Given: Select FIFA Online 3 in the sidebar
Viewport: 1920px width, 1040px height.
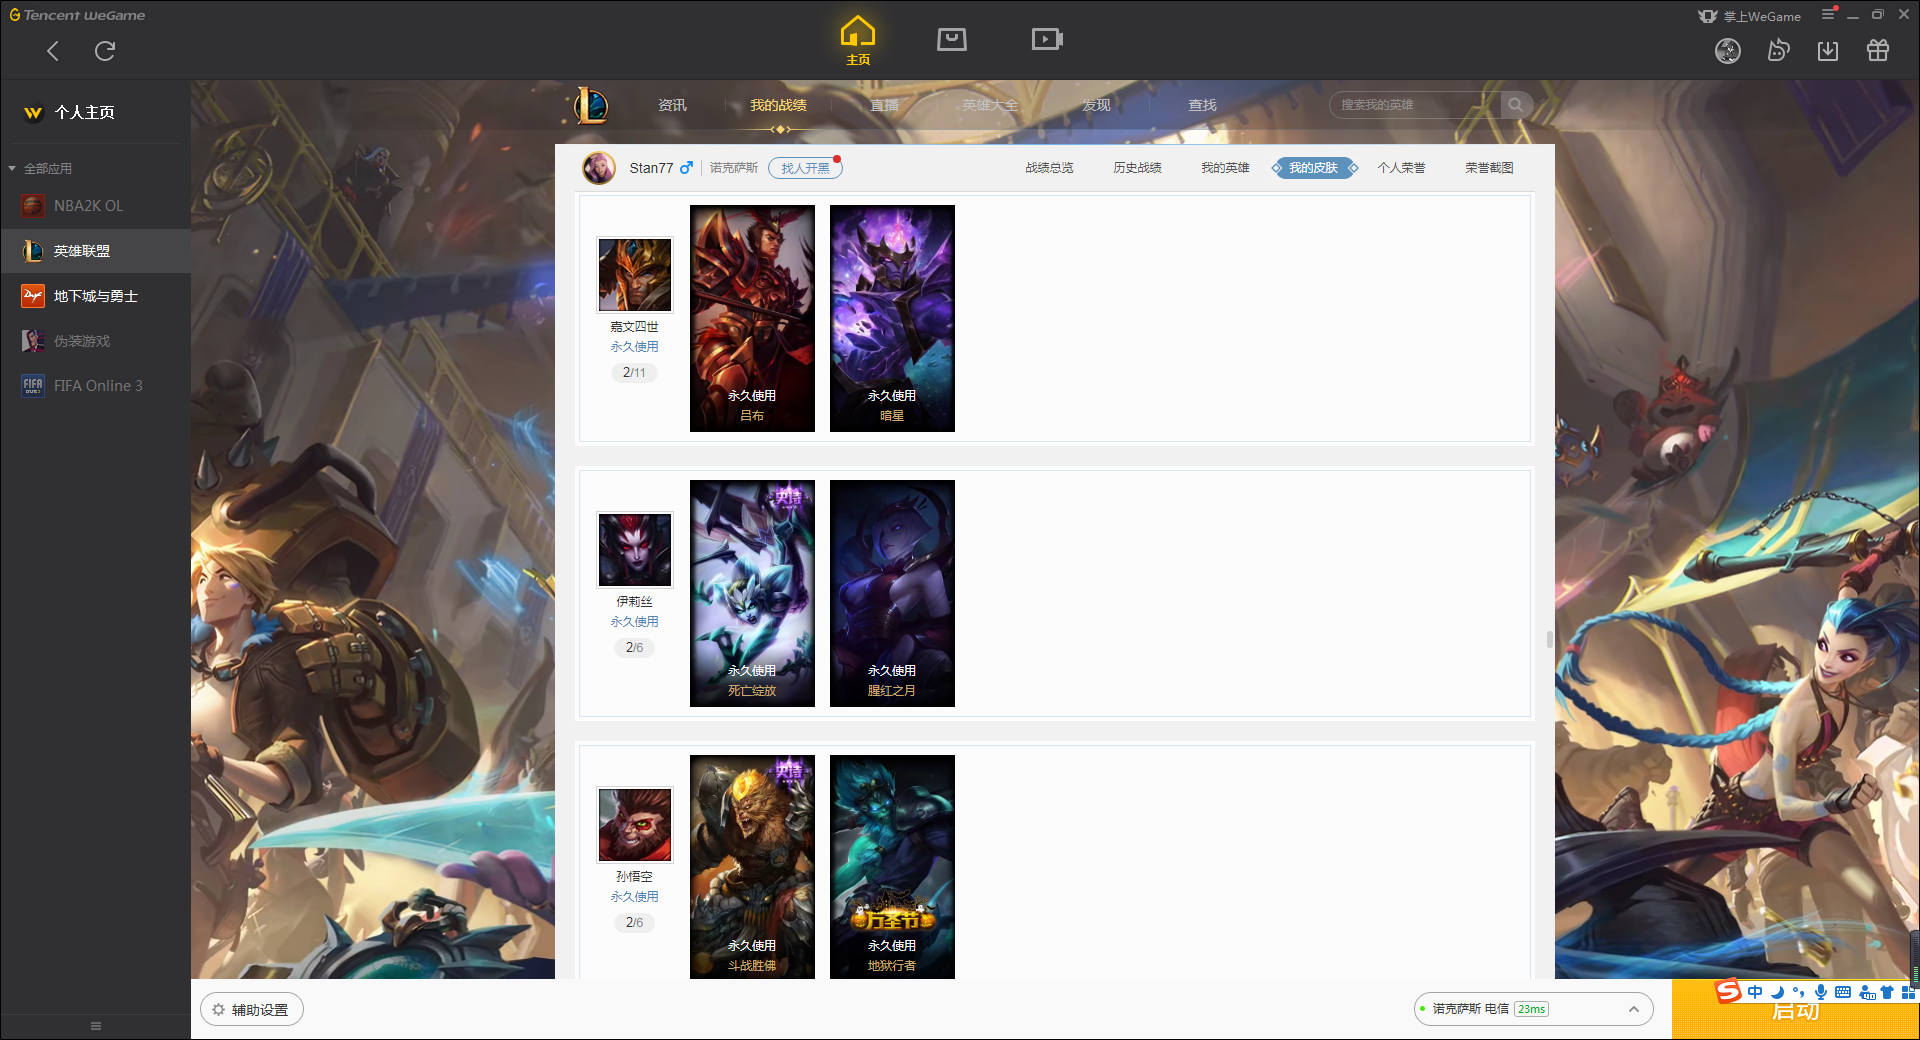Looking at the screenshot, I should 95,386.
